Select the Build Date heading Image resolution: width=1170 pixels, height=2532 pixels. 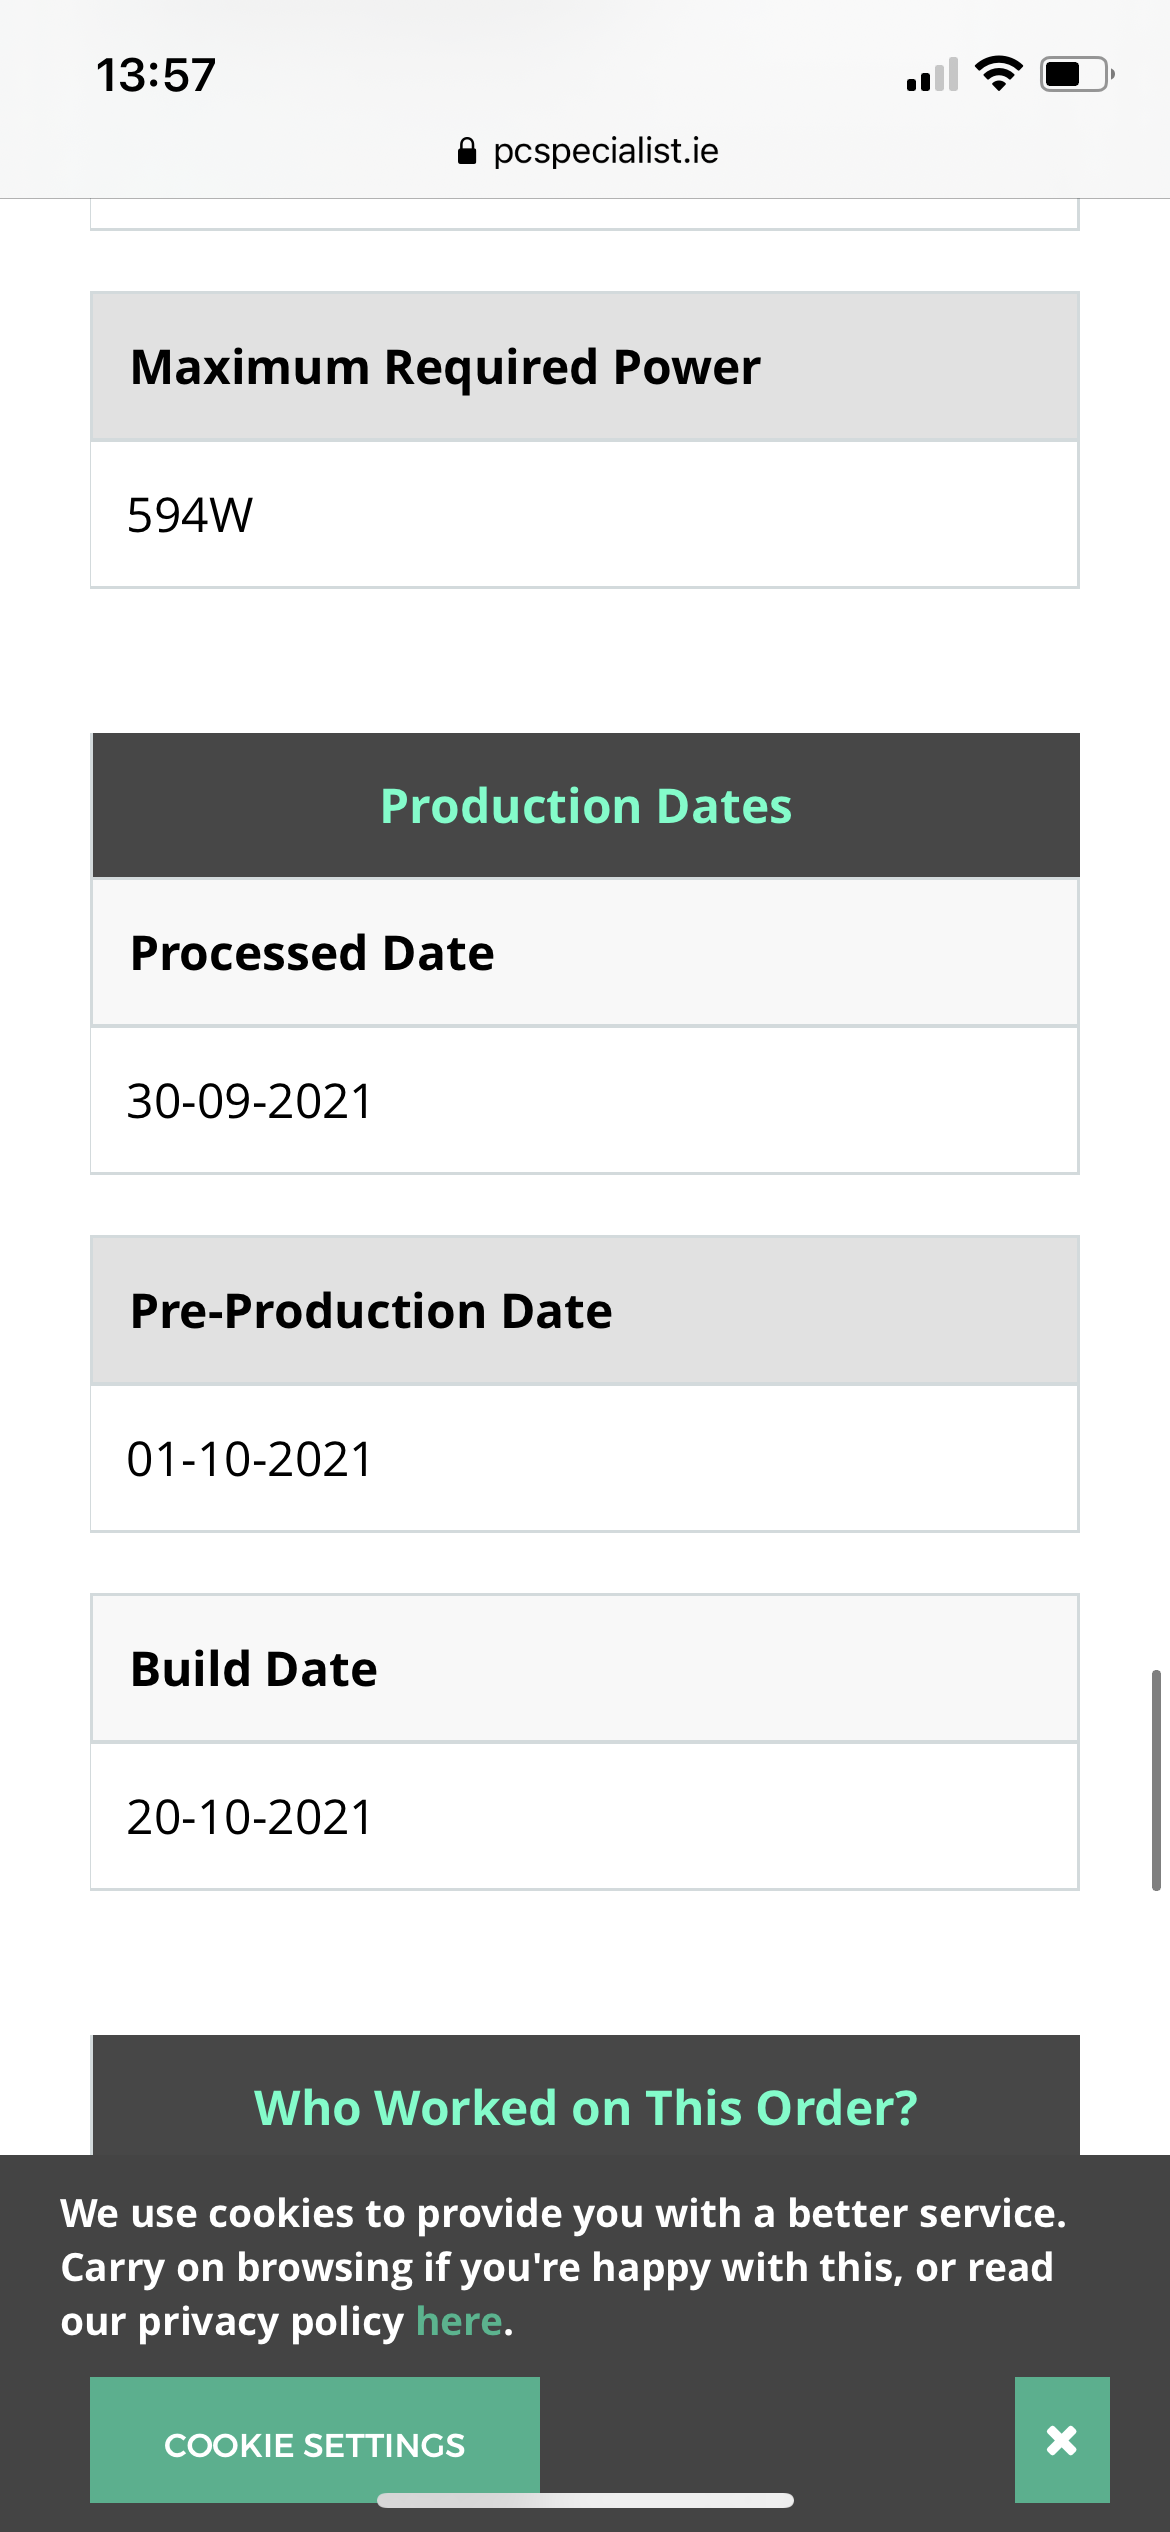(254, 1669)
